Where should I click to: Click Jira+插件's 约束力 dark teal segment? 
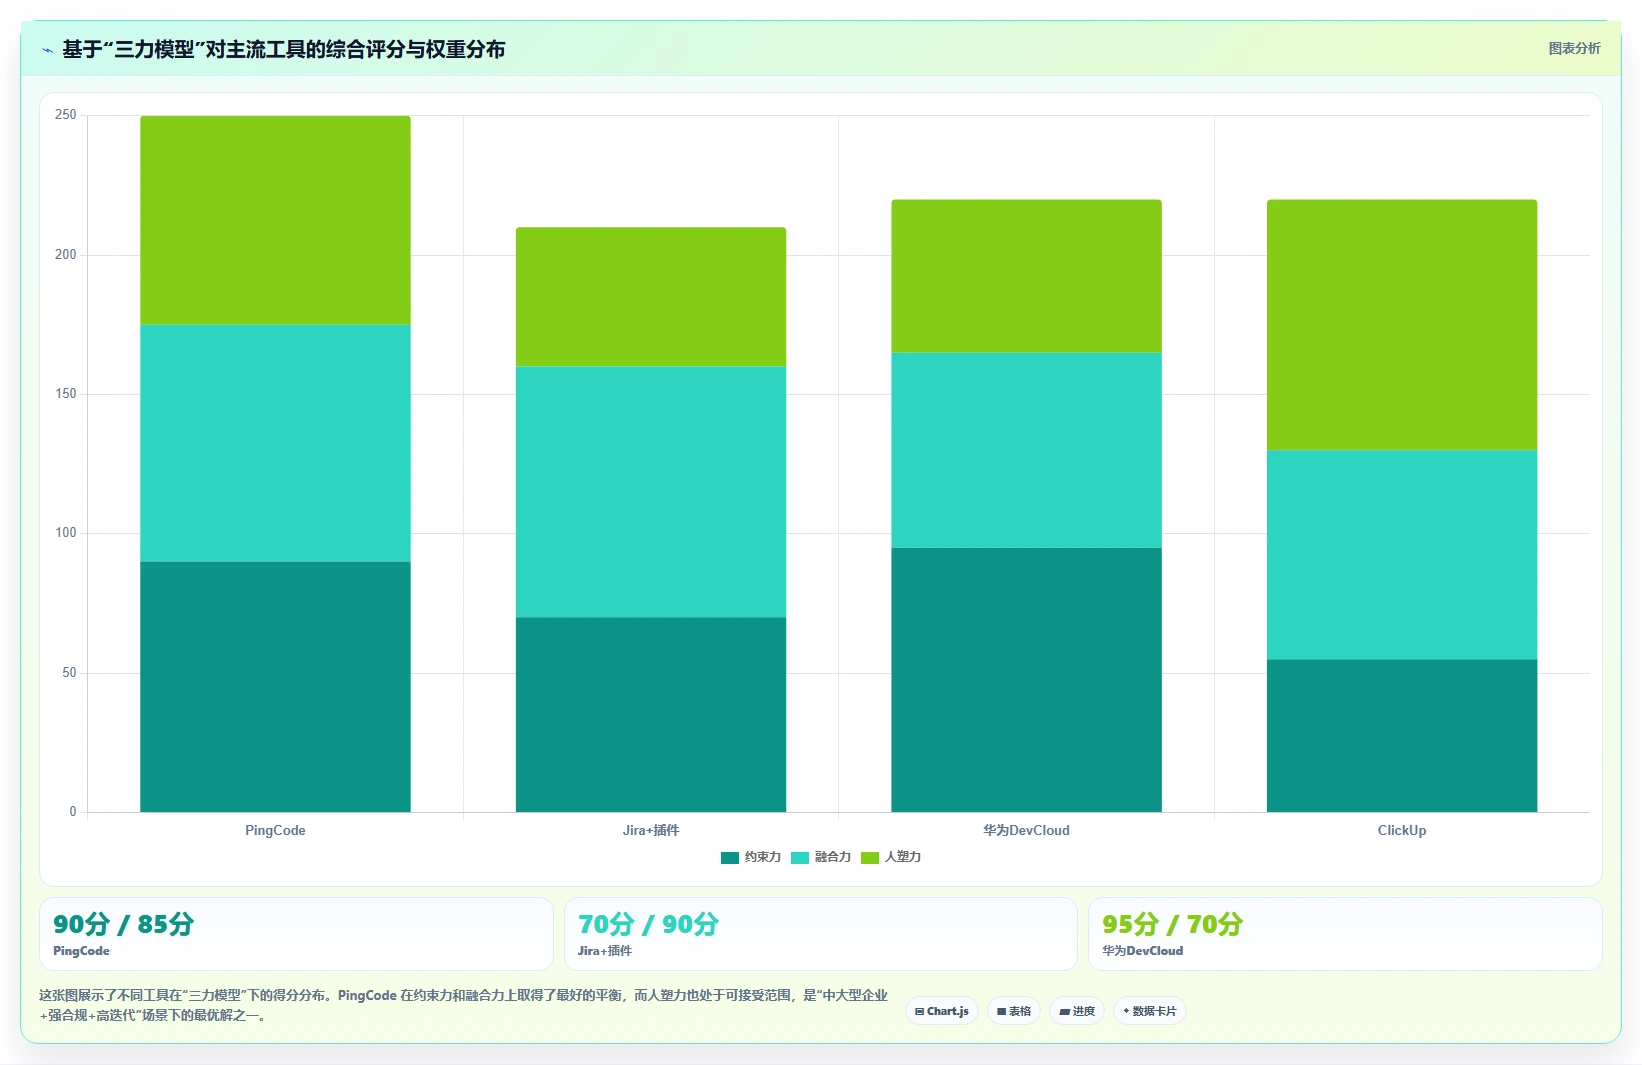(x=651, y=715)
